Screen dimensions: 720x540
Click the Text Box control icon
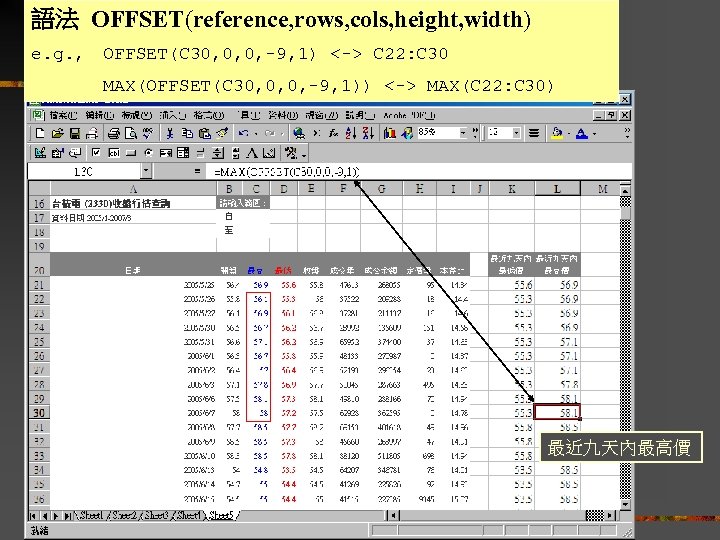pyautogui.click(x=113, y=152)
